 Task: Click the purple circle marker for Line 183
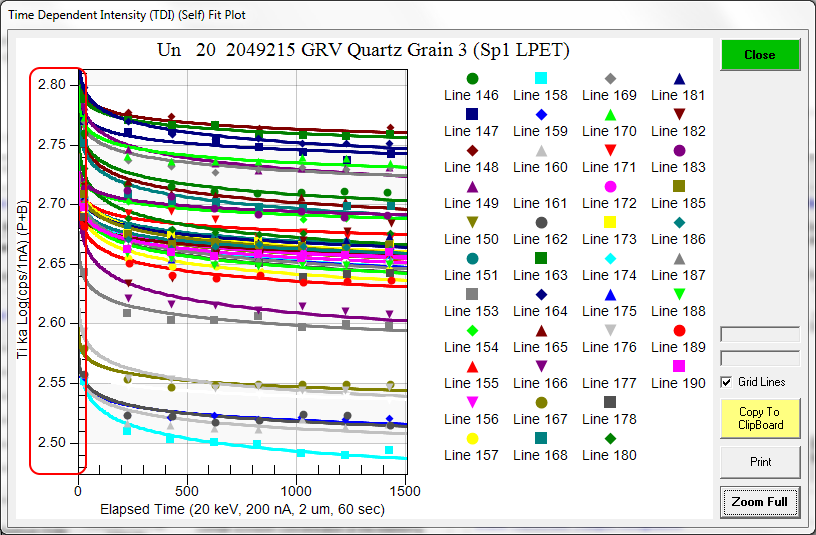679,150
